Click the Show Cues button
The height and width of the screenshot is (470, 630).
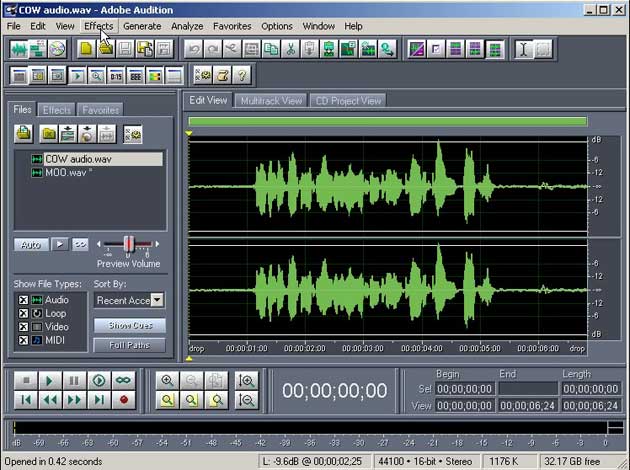click(x=129, y=326)
